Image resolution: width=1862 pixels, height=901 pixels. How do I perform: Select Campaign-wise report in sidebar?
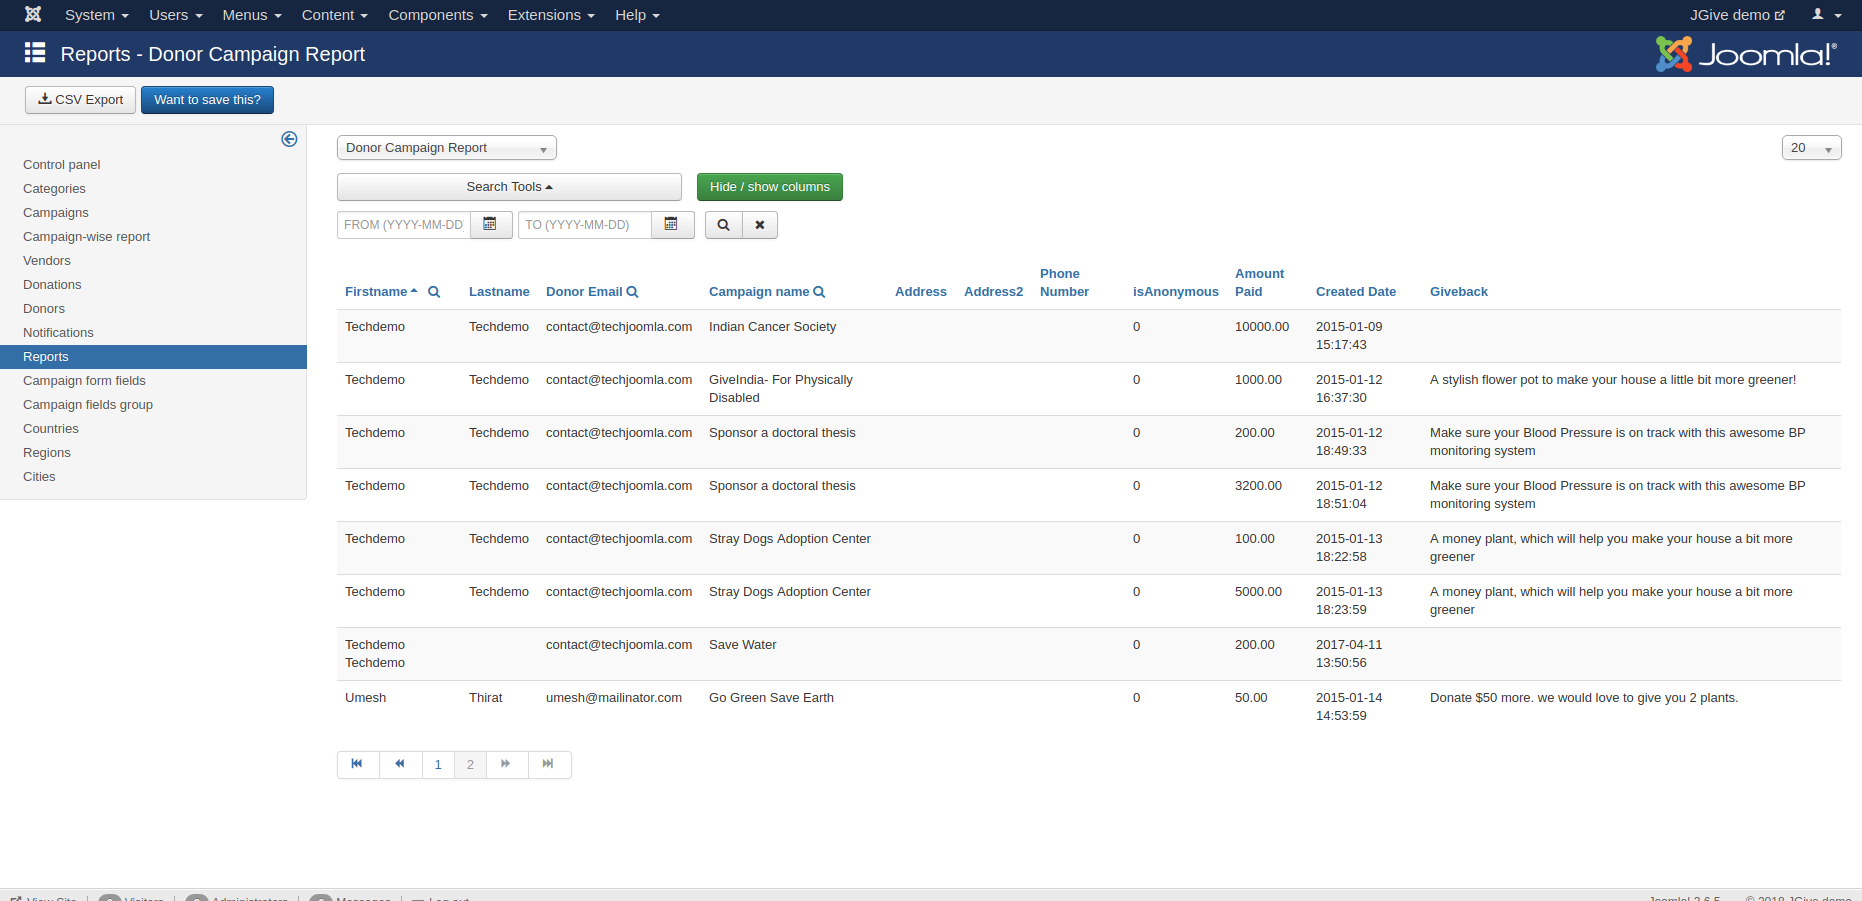pos(87,237)
